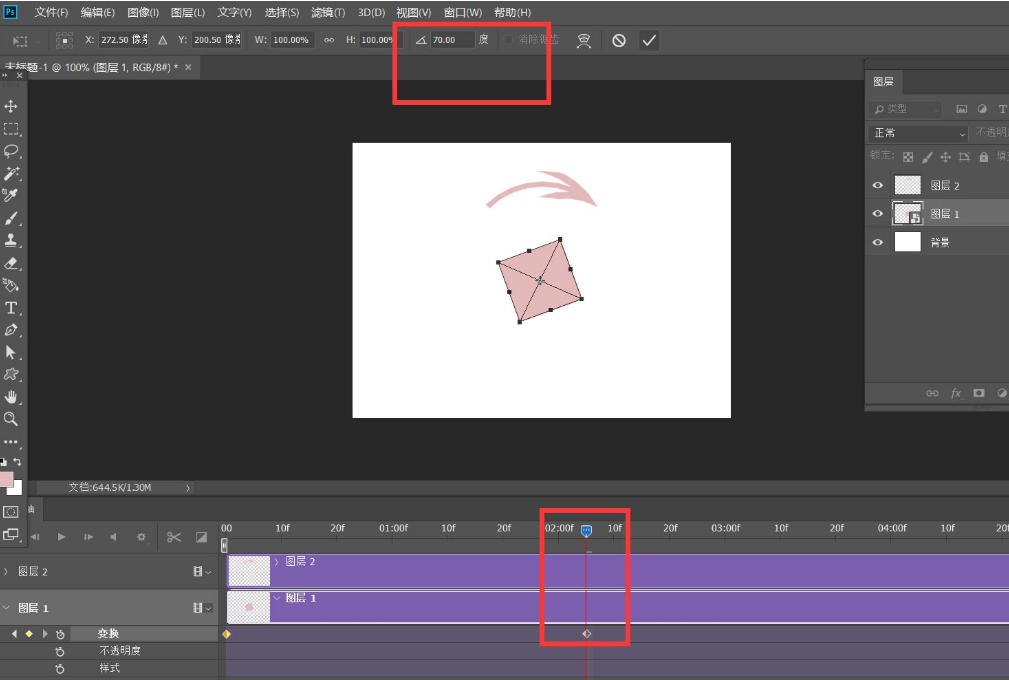
Task: Expand 图层 2 track in timeline
Action: point(7,572)
